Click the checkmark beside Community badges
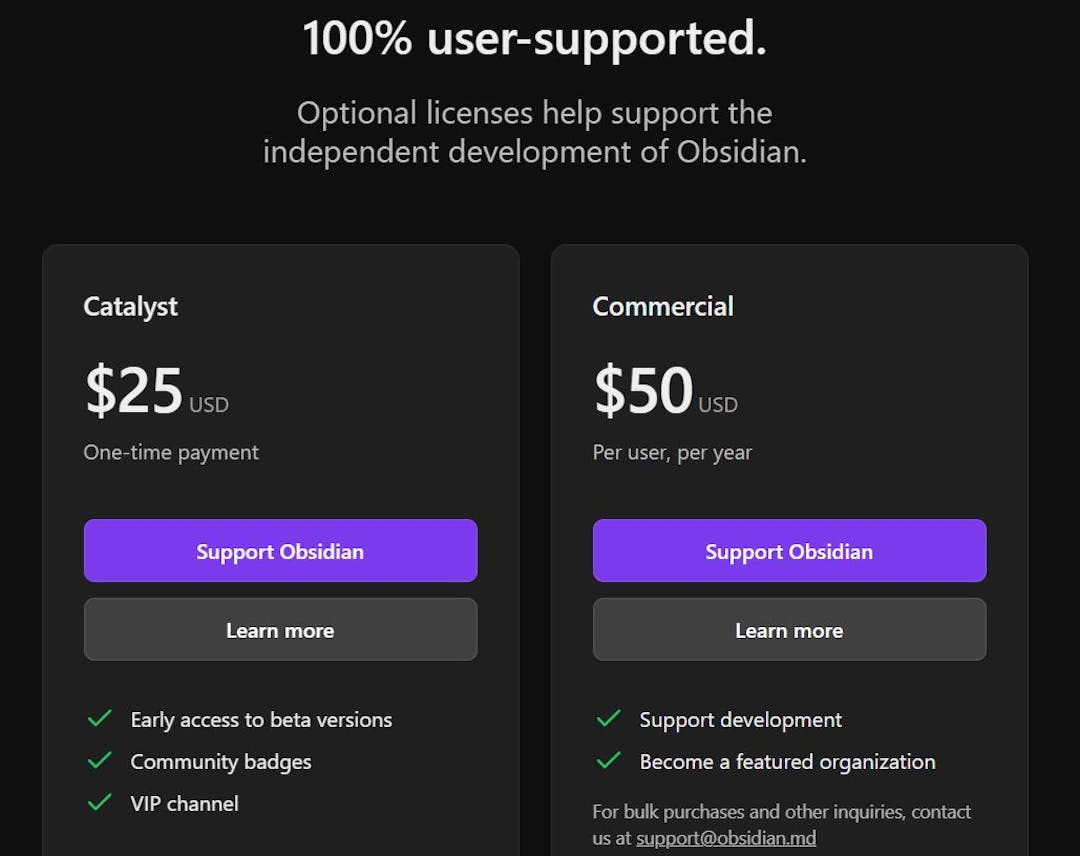Screen dimensions: 1080x856 click(x=100, y=761)
